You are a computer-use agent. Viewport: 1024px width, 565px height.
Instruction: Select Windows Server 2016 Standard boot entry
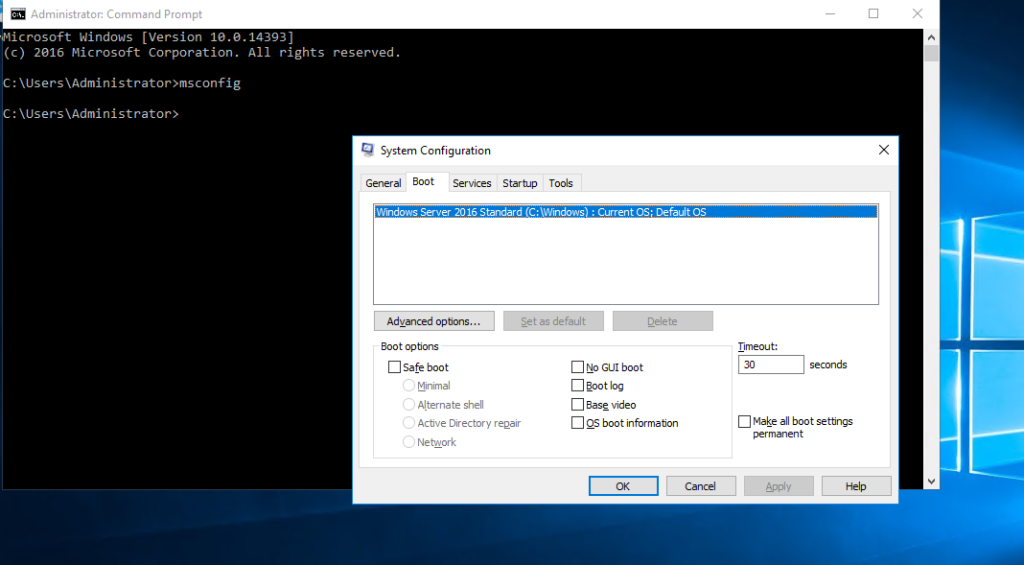pos(626,212)
